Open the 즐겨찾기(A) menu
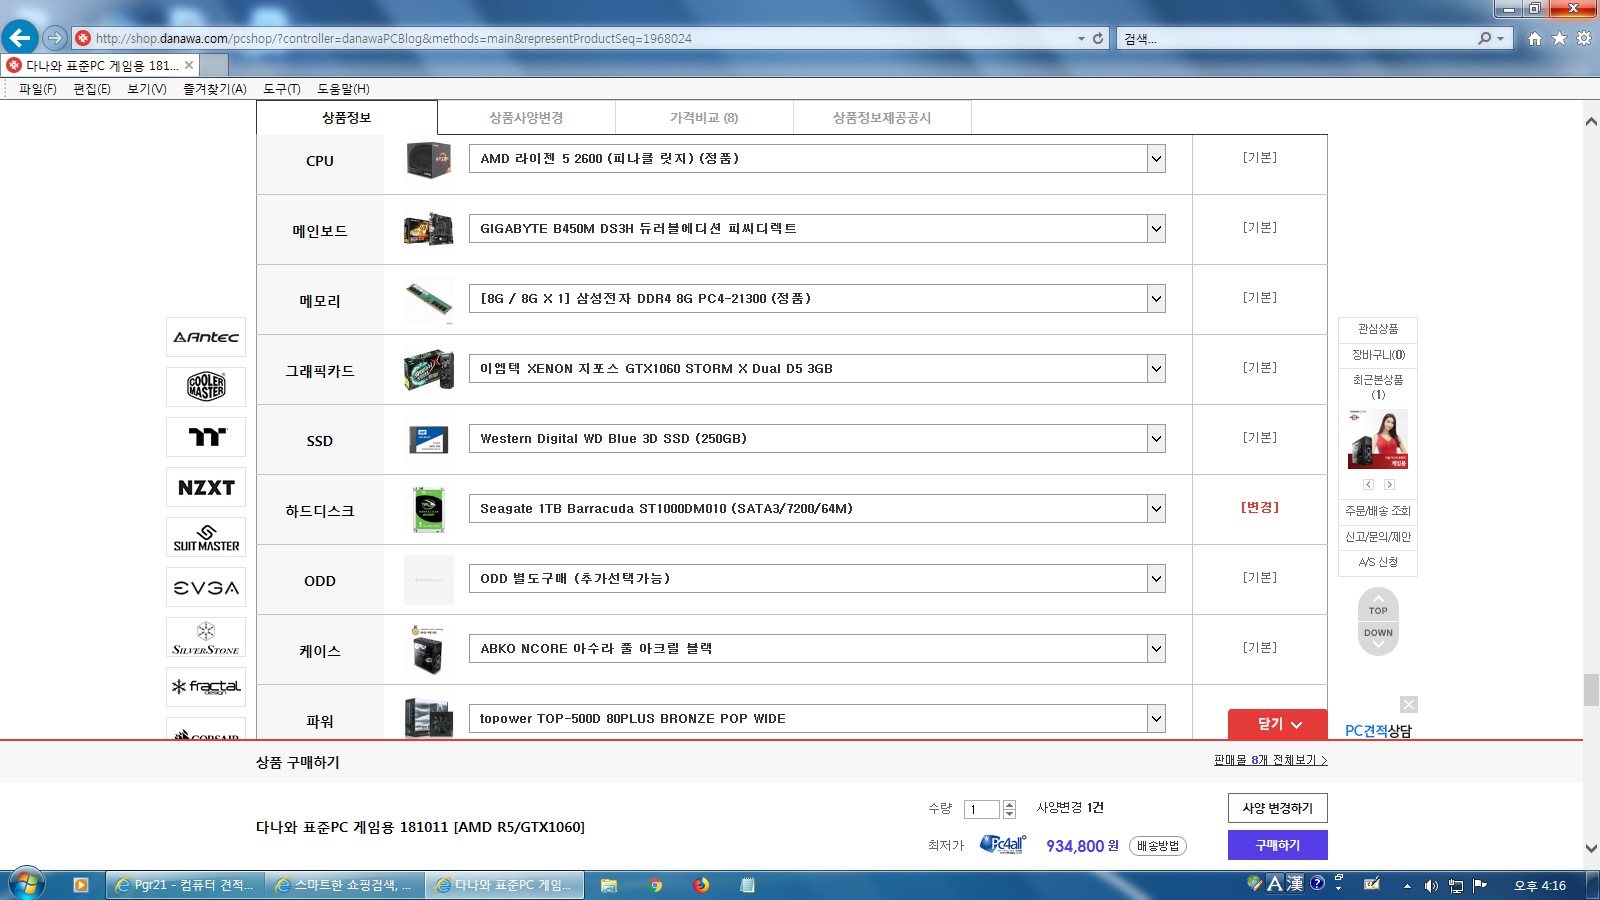1600x900 pixels. click(215, 89)
